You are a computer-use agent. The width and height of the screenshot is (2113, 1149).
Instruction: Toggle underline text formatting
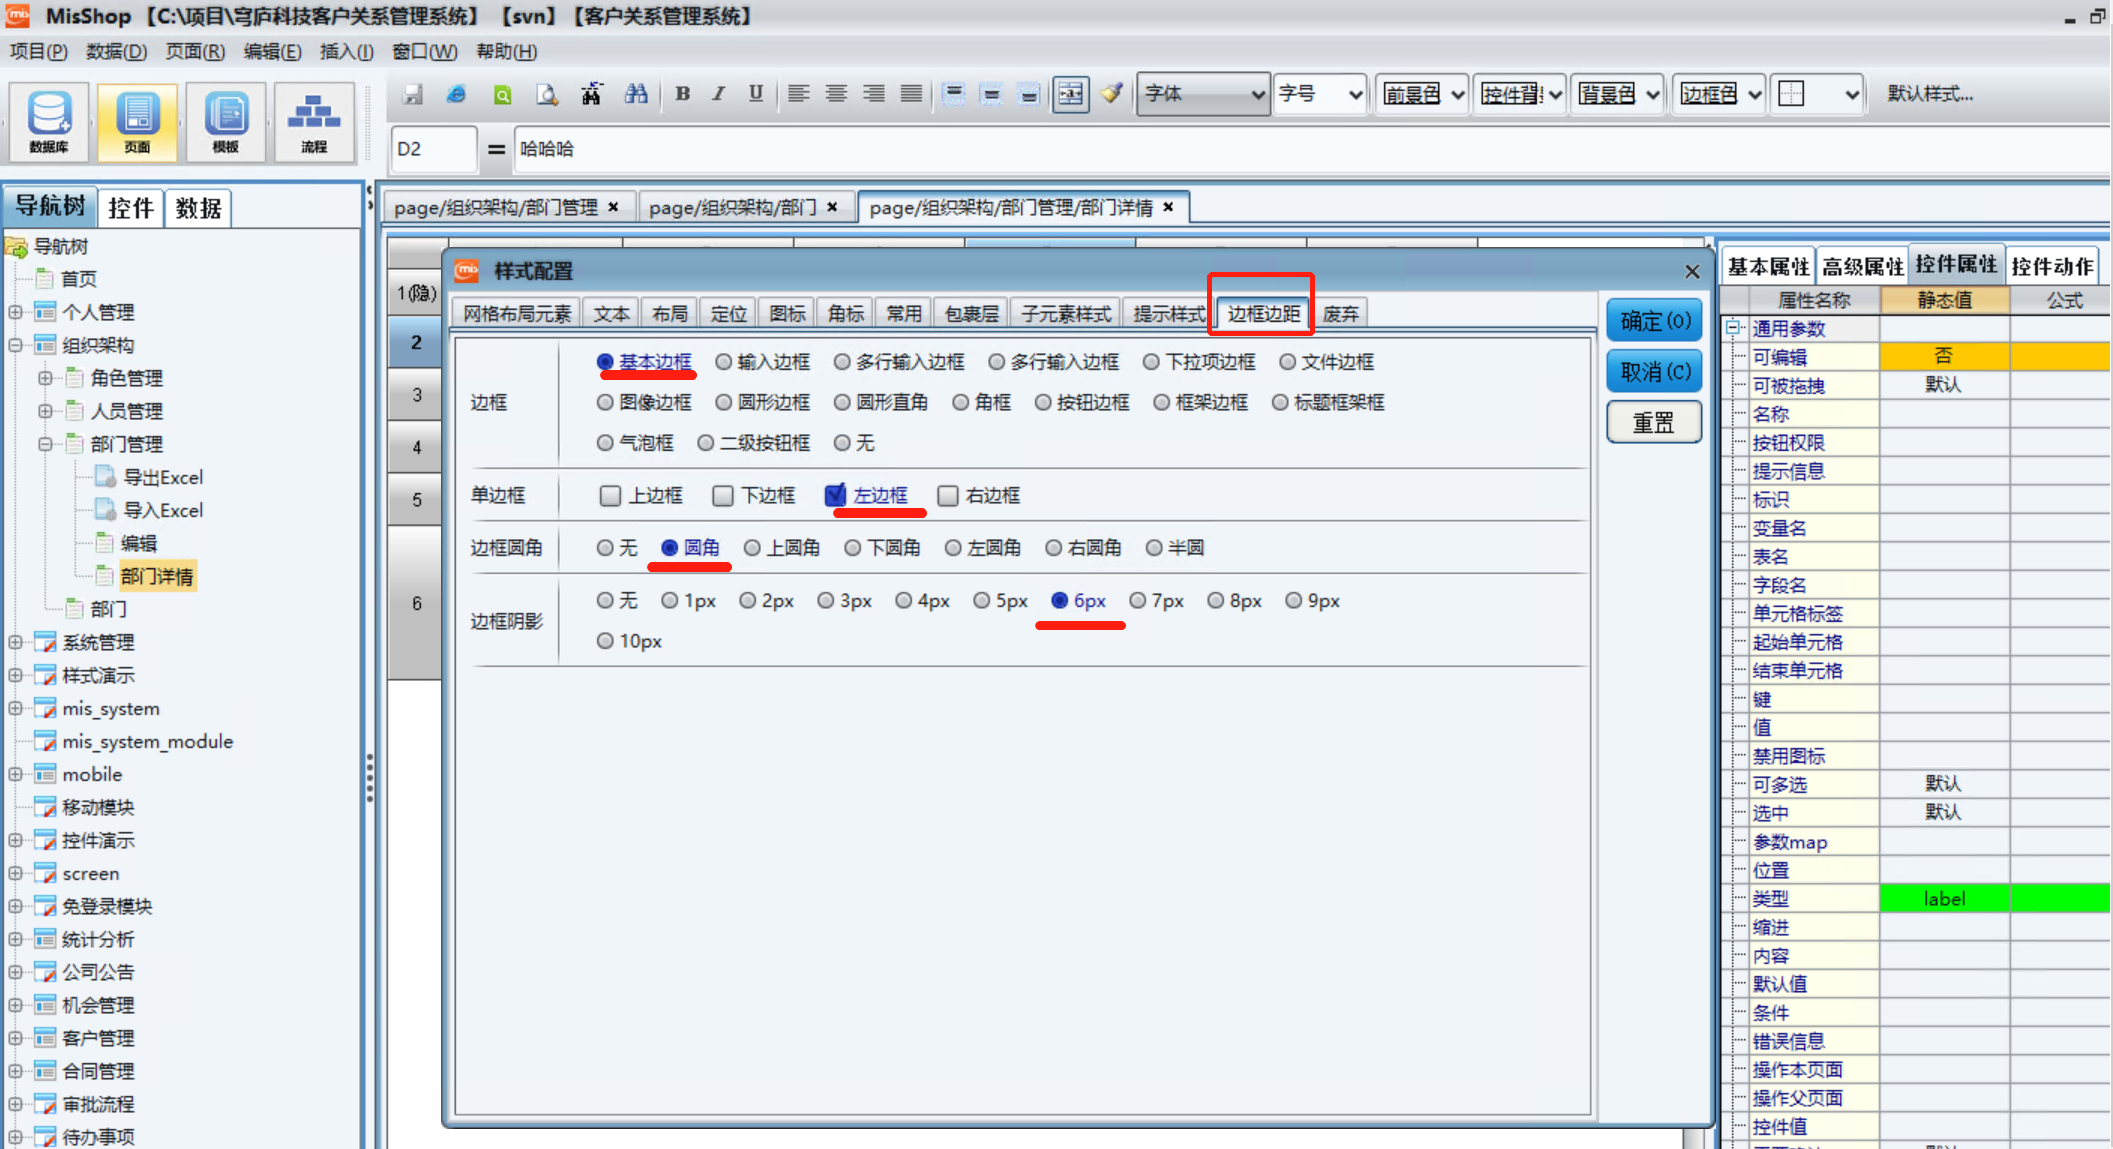click(756, 94)
